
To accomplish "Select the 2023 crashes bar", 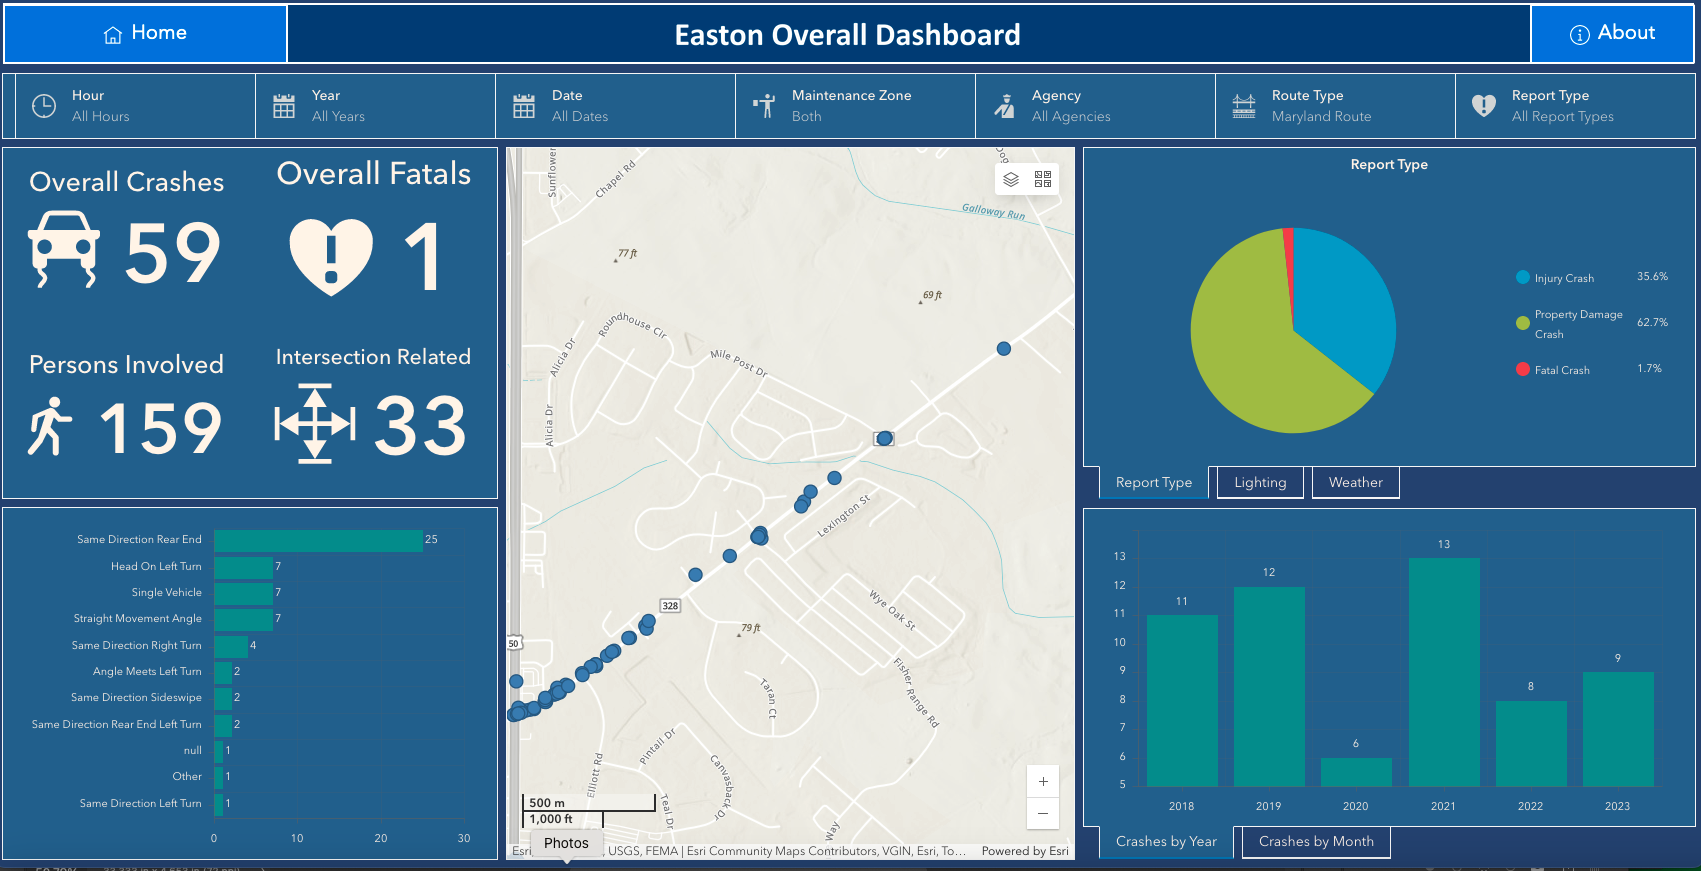I will coord(1618,729).
